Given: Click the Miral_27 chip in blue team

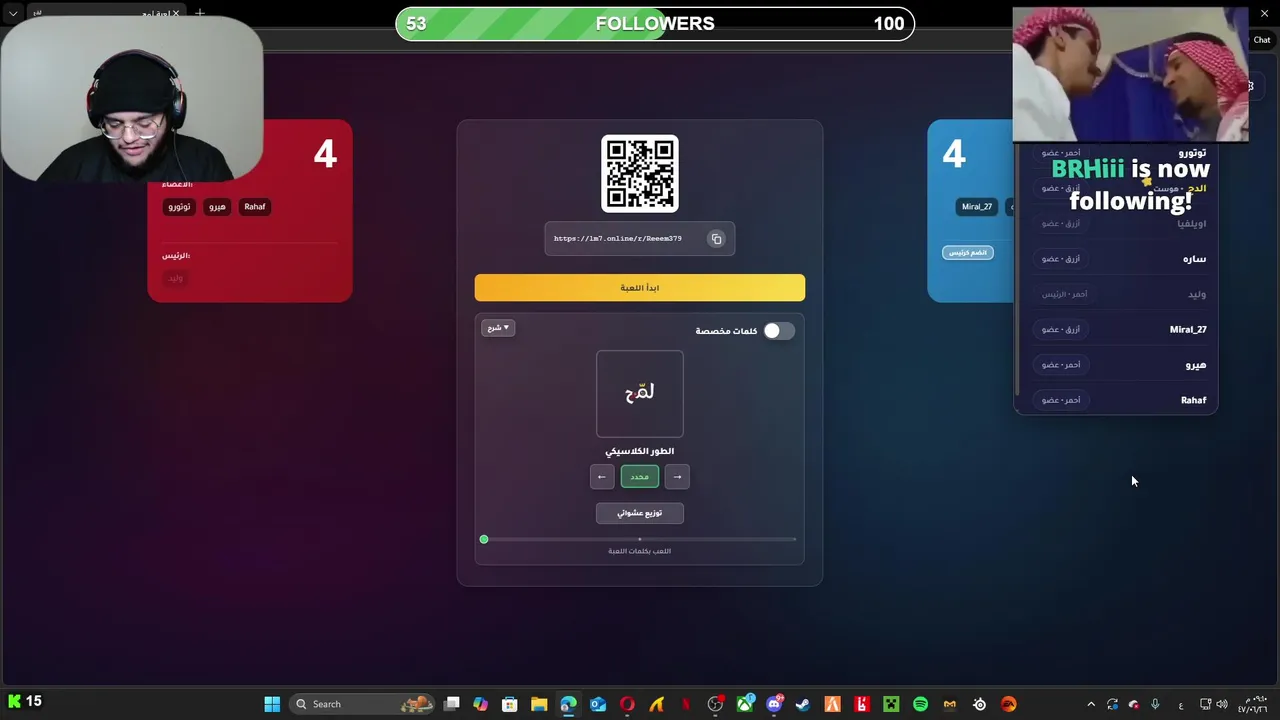Looking at the screenshot, I should (977, 207).
